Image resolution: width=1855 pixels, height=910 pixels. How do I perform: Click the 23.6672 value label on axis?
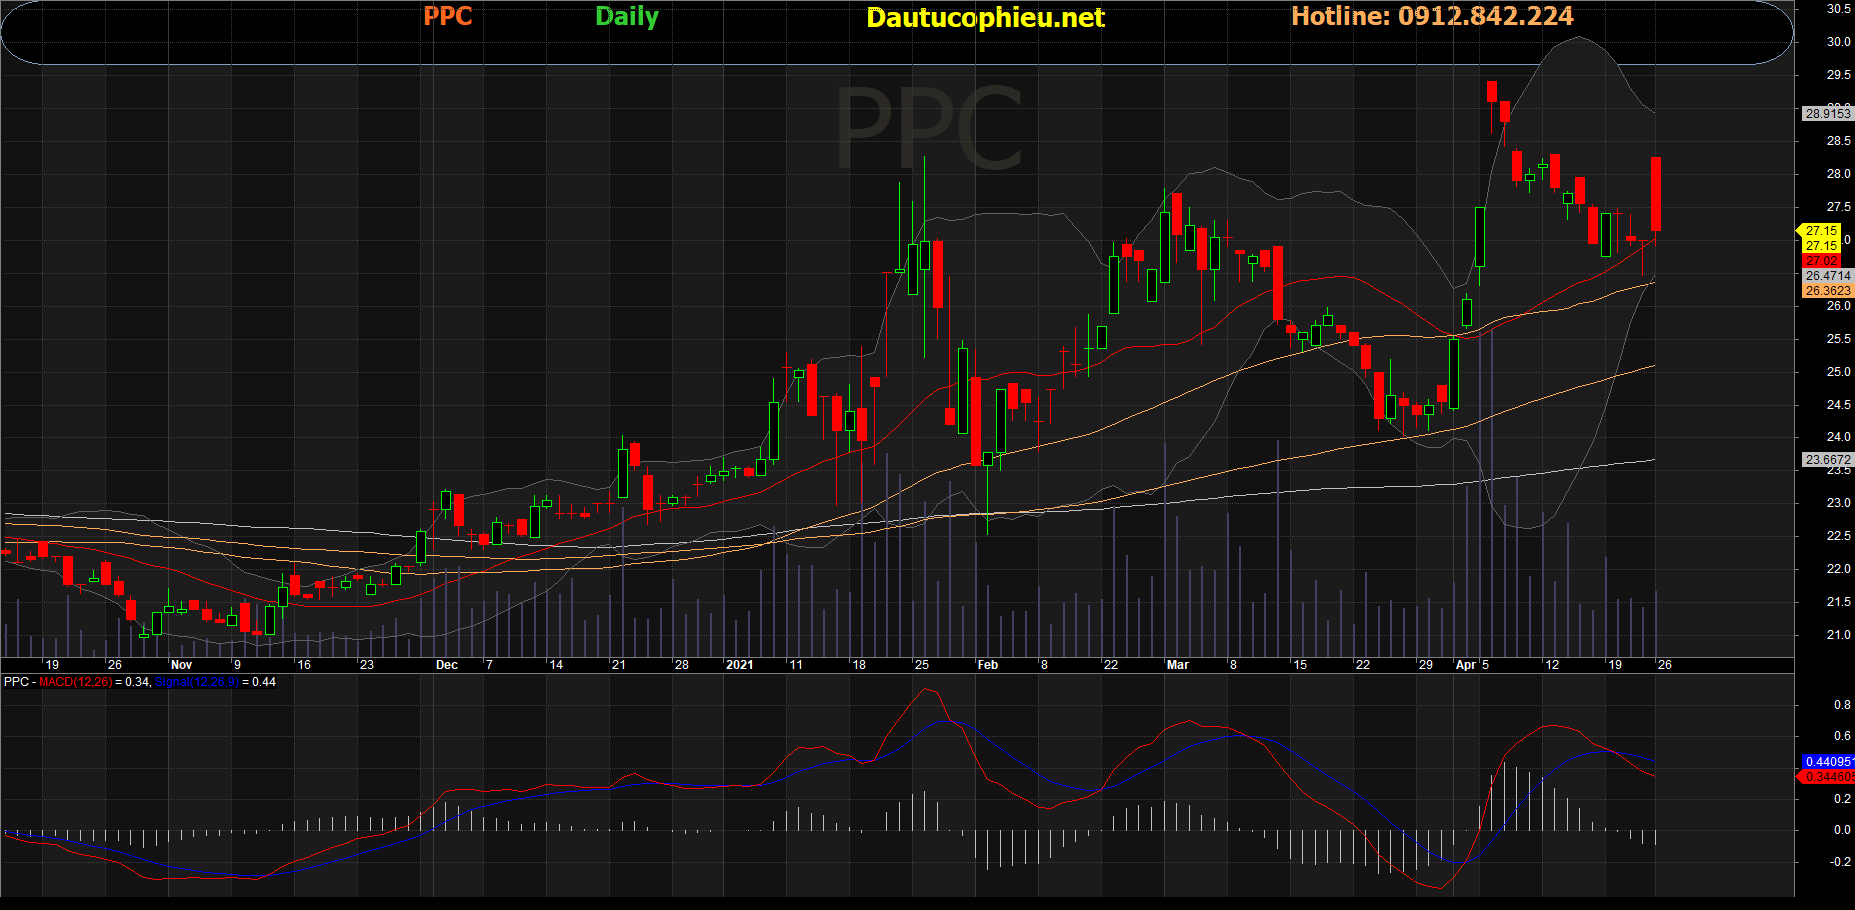[x=1827, y=460]
